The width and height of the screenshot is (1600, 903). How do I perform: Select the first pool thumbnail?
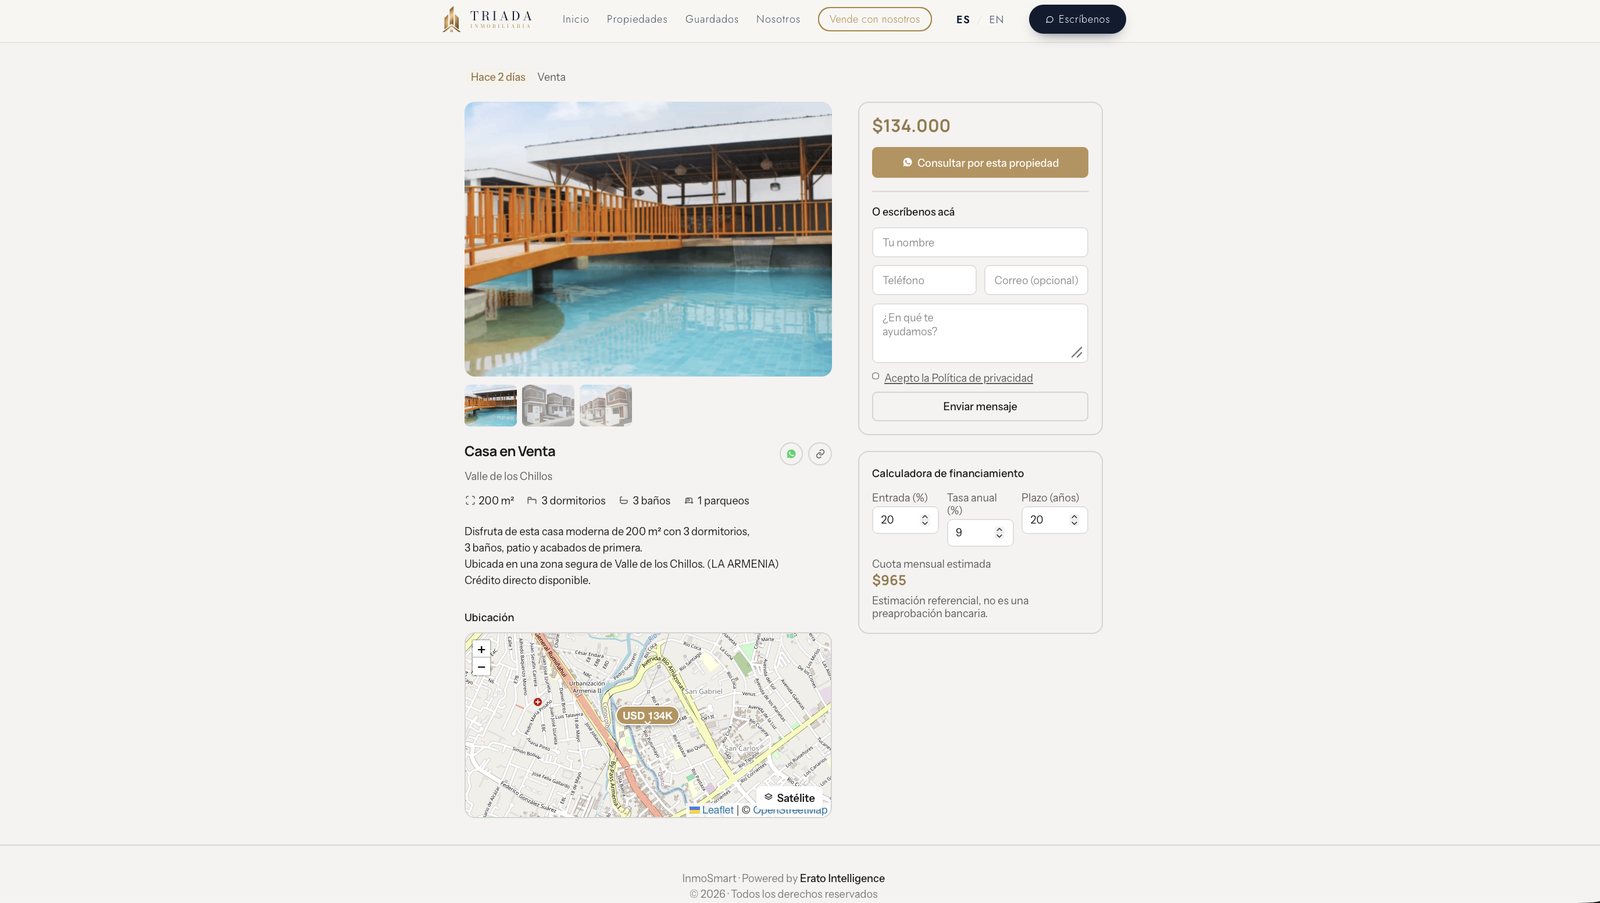click(490, 405)
